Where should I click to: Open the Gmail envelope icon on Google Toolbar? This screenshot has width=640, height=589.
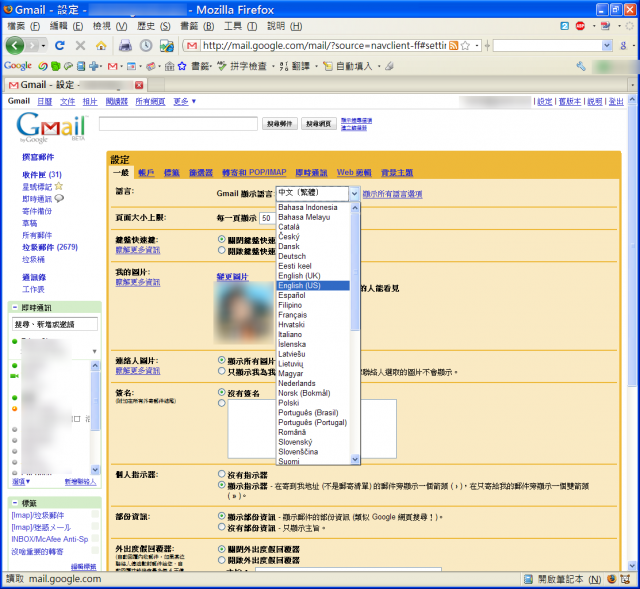coord(113,66)
